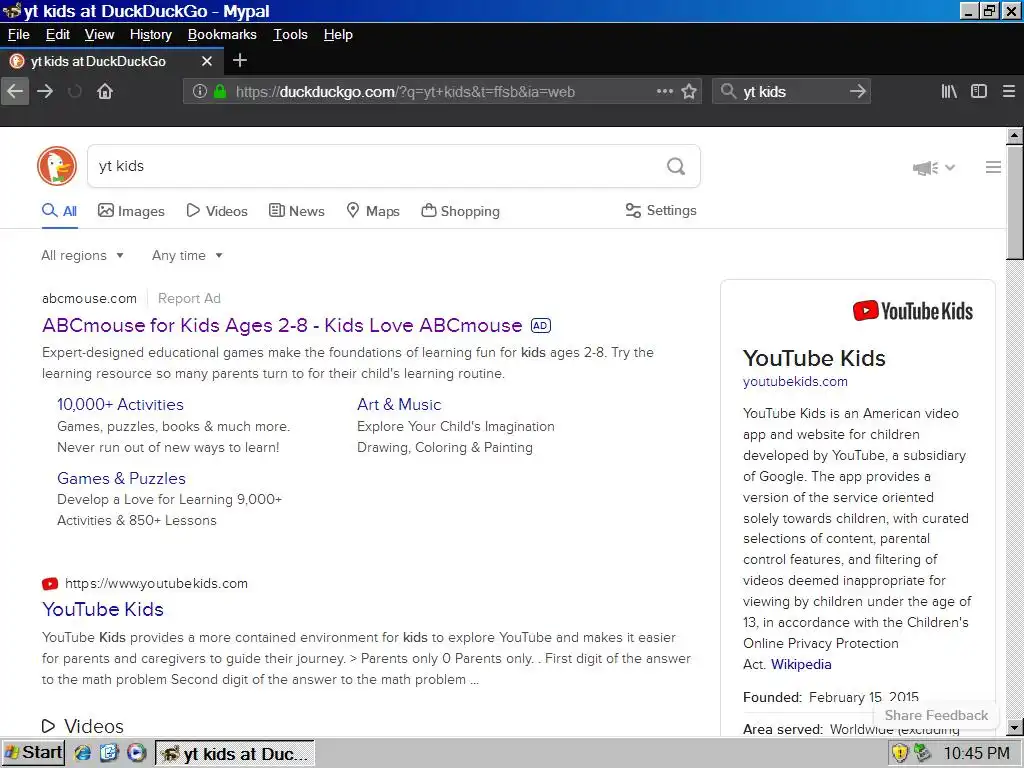Show site information icon in address bar

[200, 91]
